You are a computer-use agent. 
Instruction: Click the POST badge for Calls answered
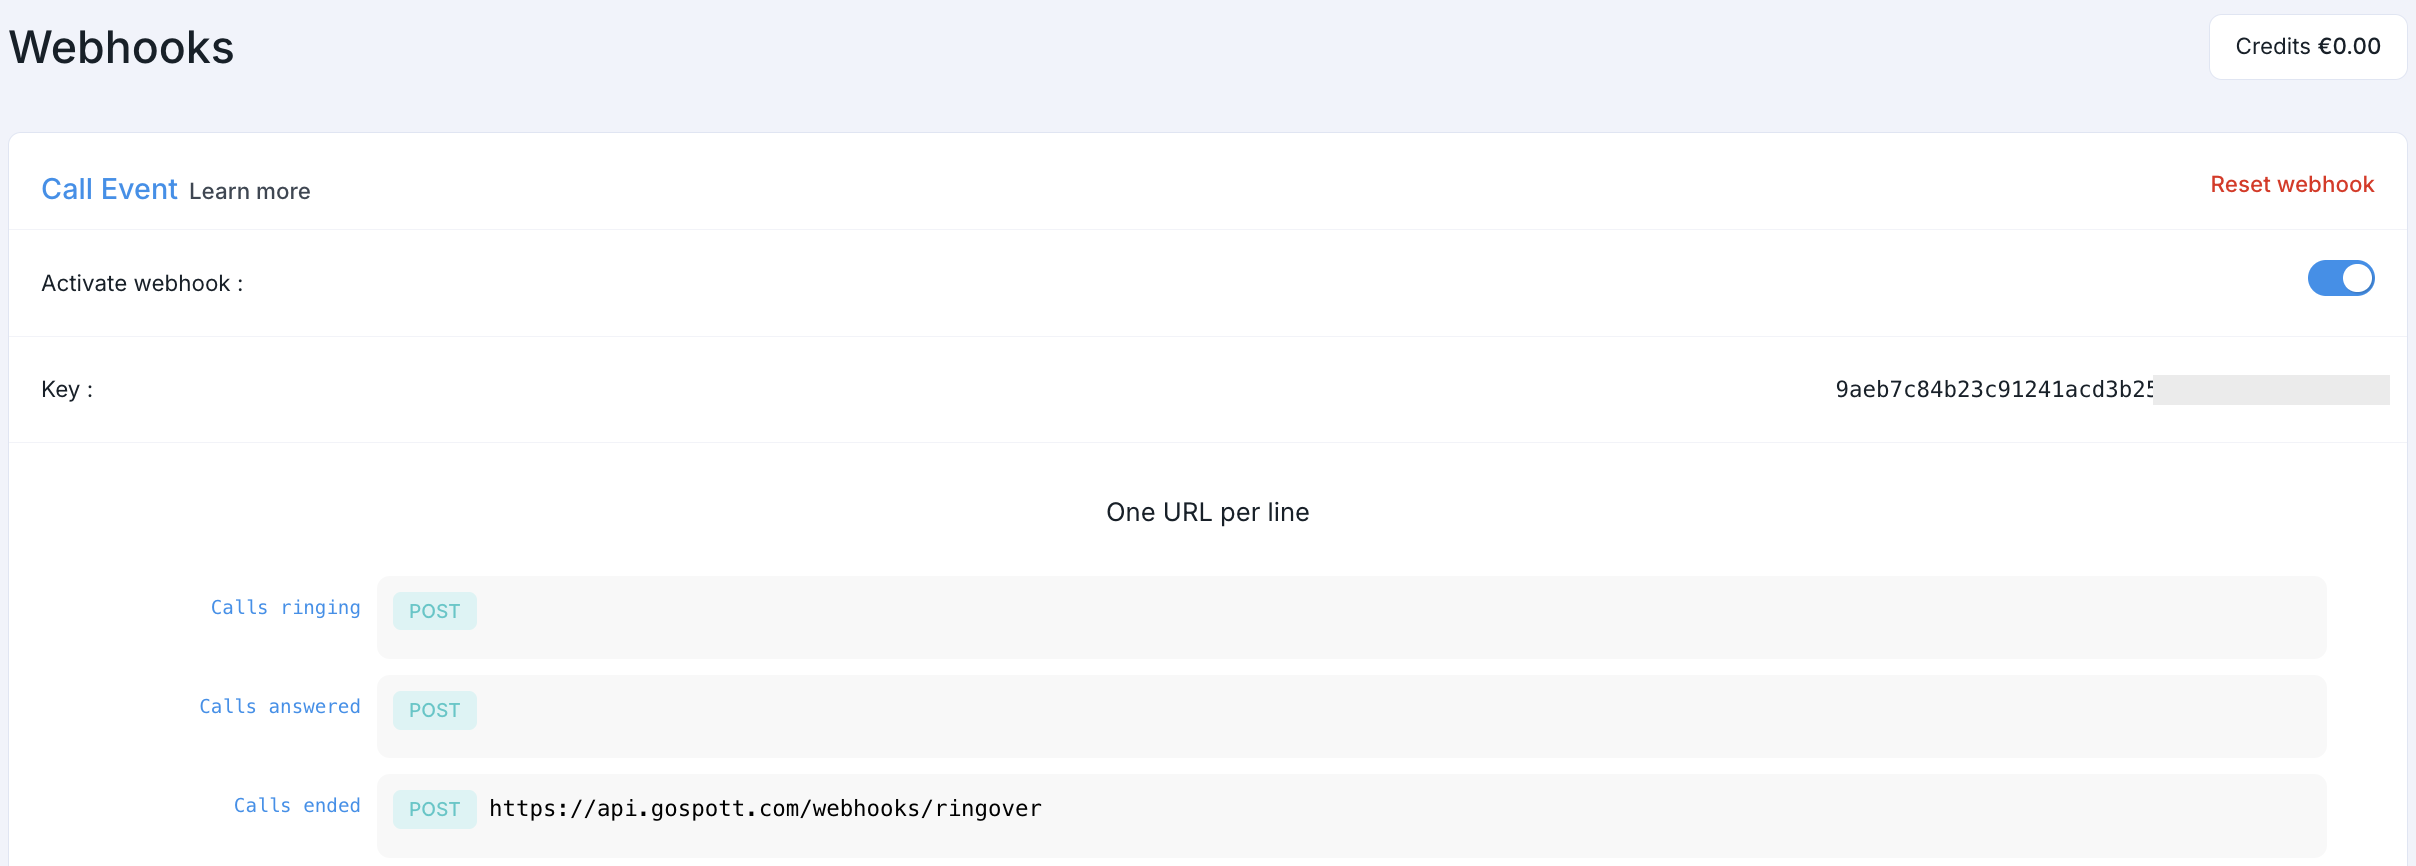[x=434, y=710]
